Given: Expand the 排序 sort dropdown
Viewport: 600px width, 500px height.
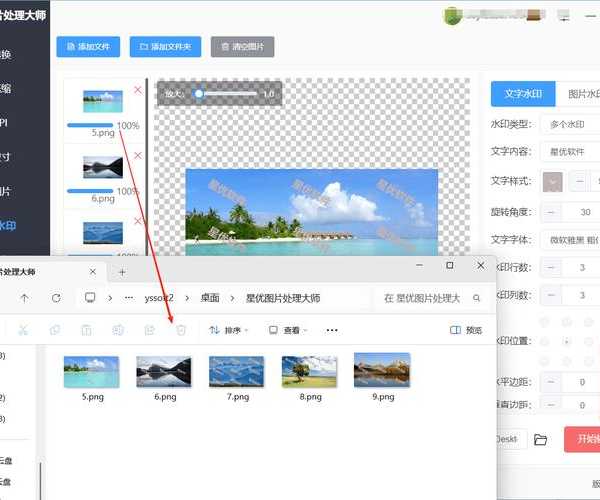Looking at the screenshot, I should click(x=230, y=330).
